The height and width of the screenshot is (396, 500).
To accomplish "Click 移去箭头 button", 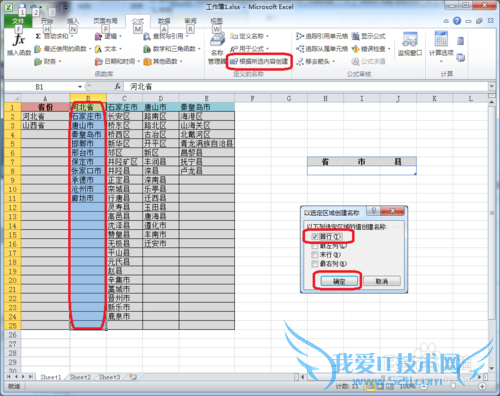I will pos(316,61).
